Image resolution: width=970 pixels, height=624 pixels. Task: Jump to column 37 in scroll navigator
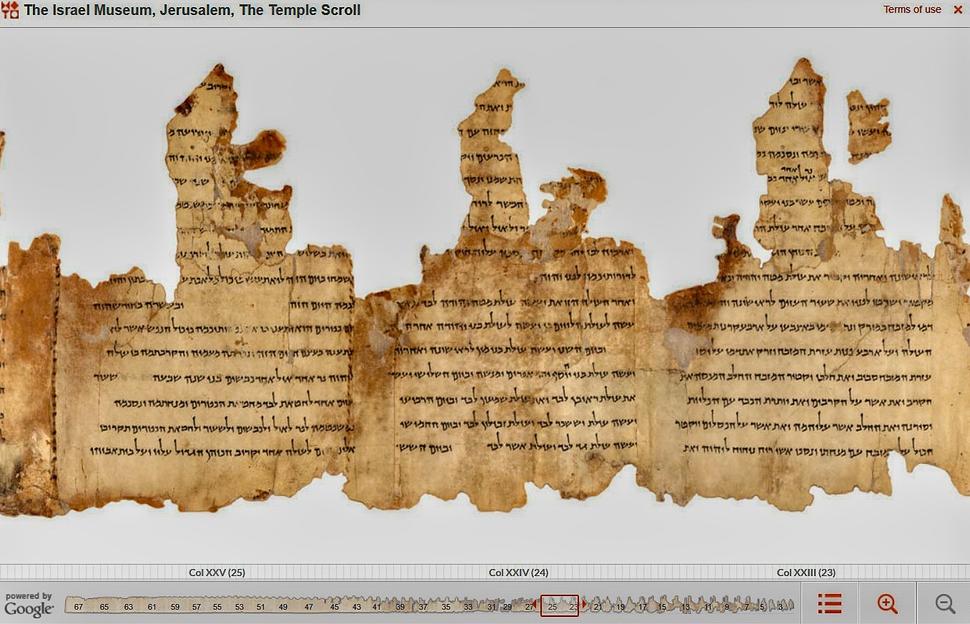423,607
